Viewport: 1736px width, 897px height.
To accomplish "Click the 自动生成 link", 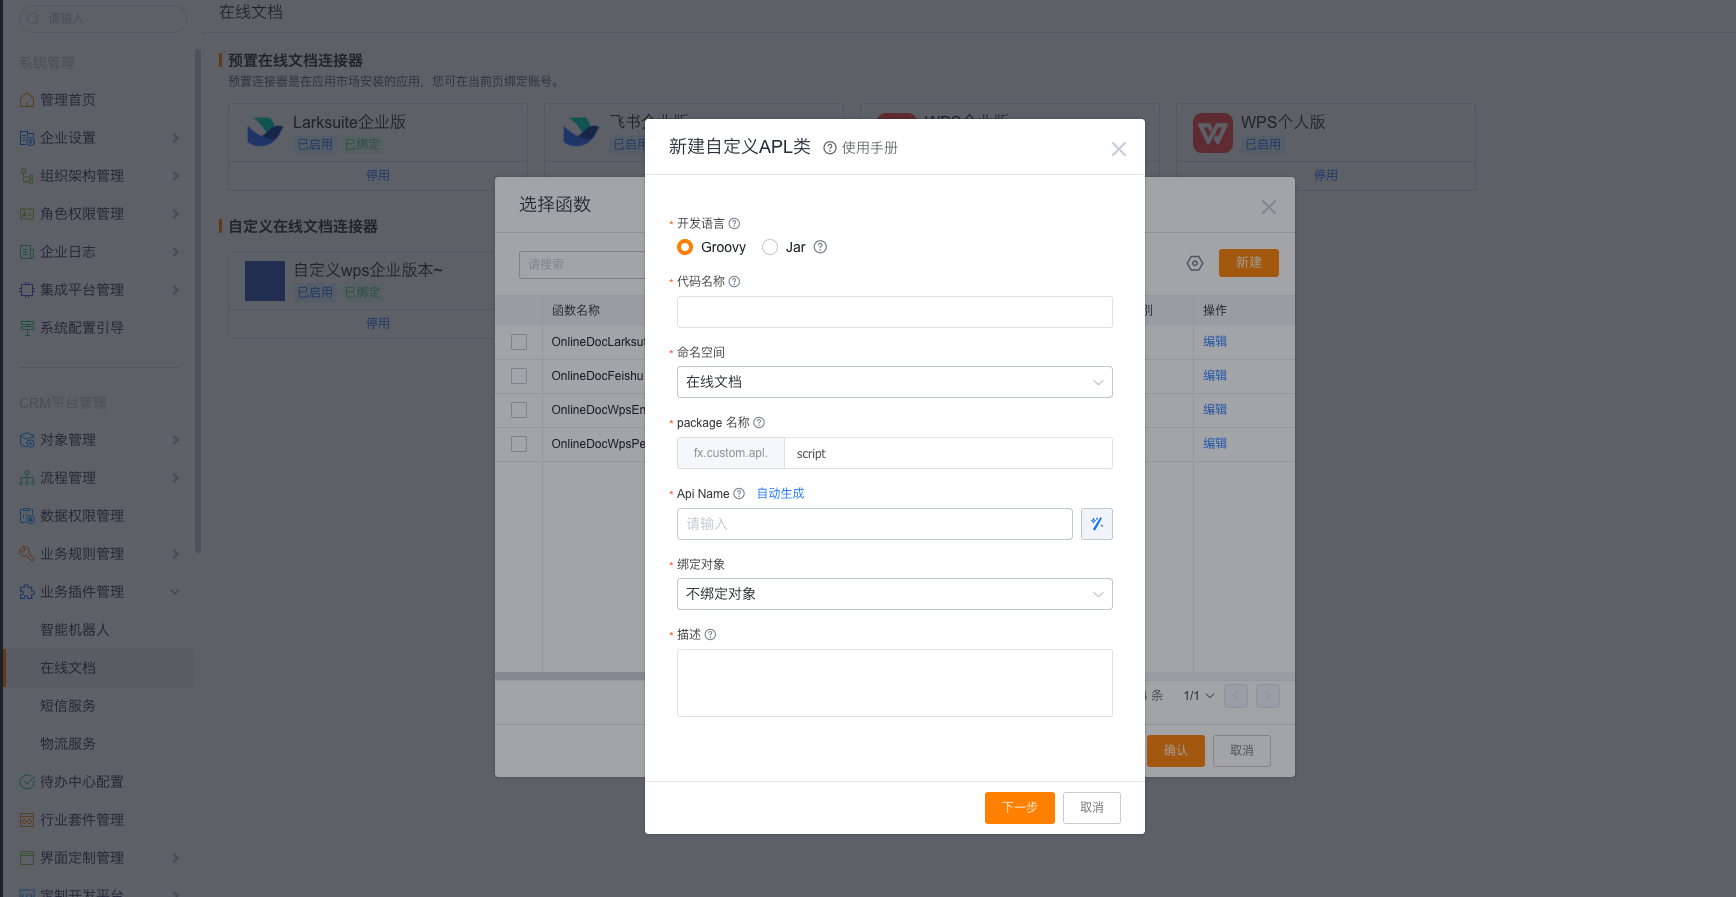I will [x=780, y=494].
